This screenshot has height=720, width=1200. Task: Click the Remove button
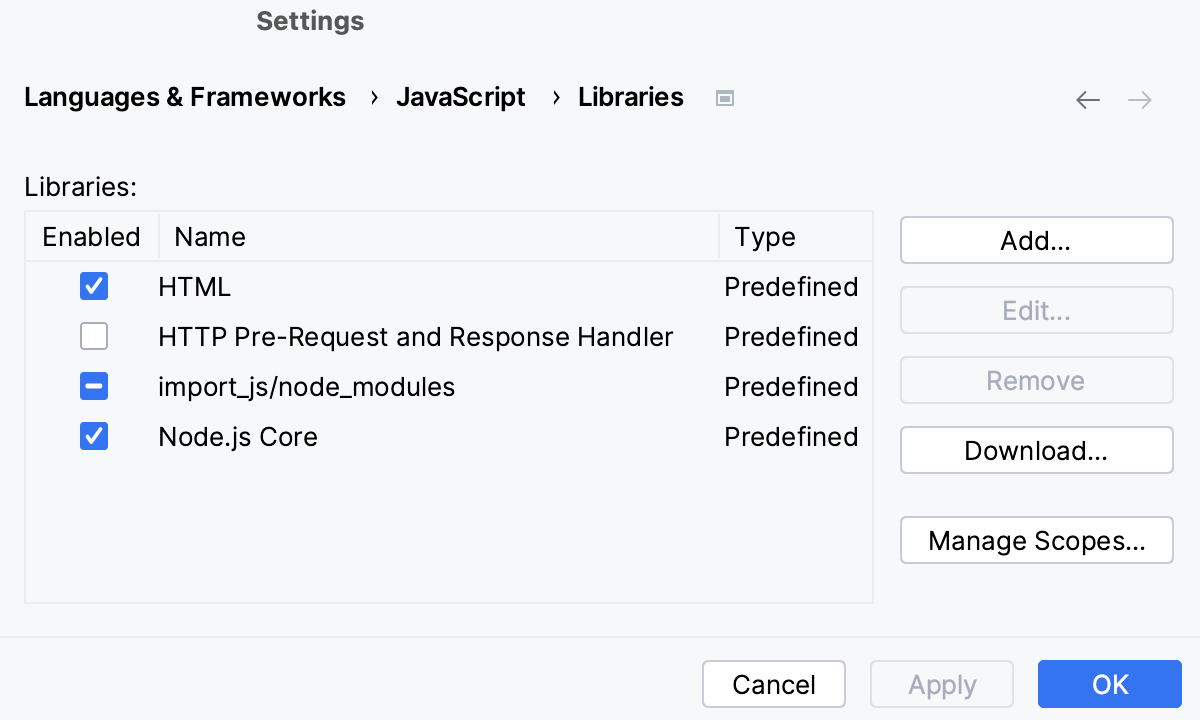point(1036,380)
